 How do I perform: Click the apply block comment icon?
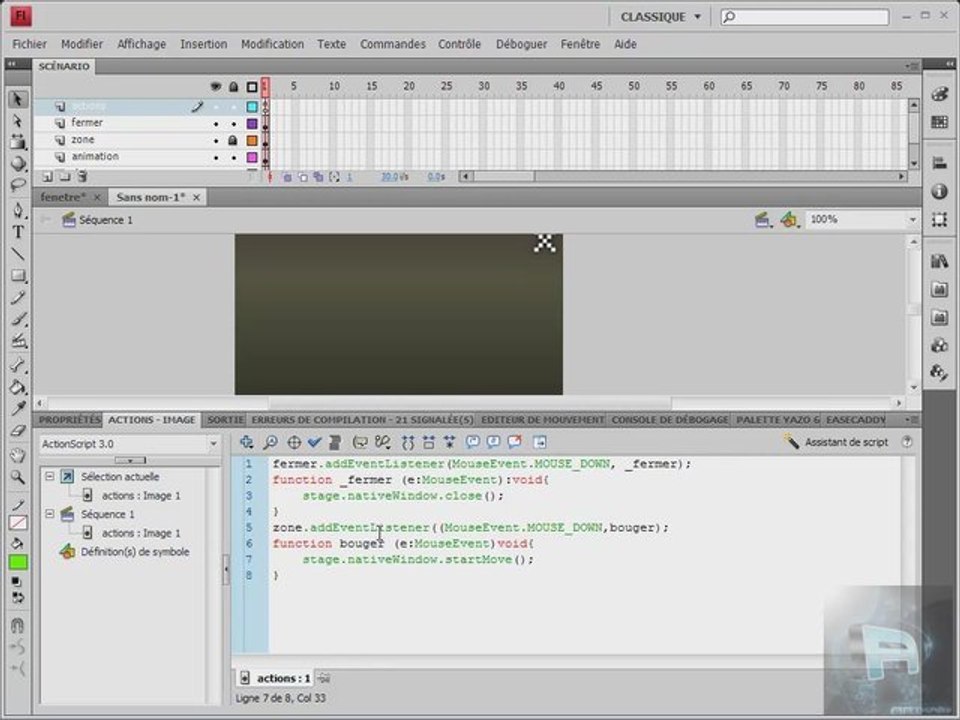(x=473, y=442)
